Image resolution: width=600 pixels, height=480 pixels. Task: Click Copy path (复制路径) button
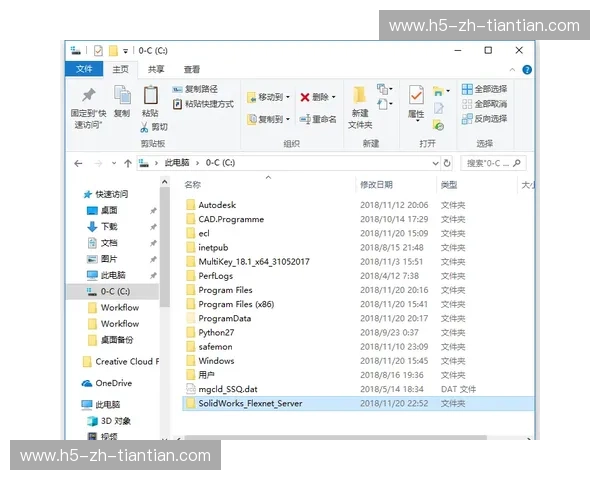(203, 89)
